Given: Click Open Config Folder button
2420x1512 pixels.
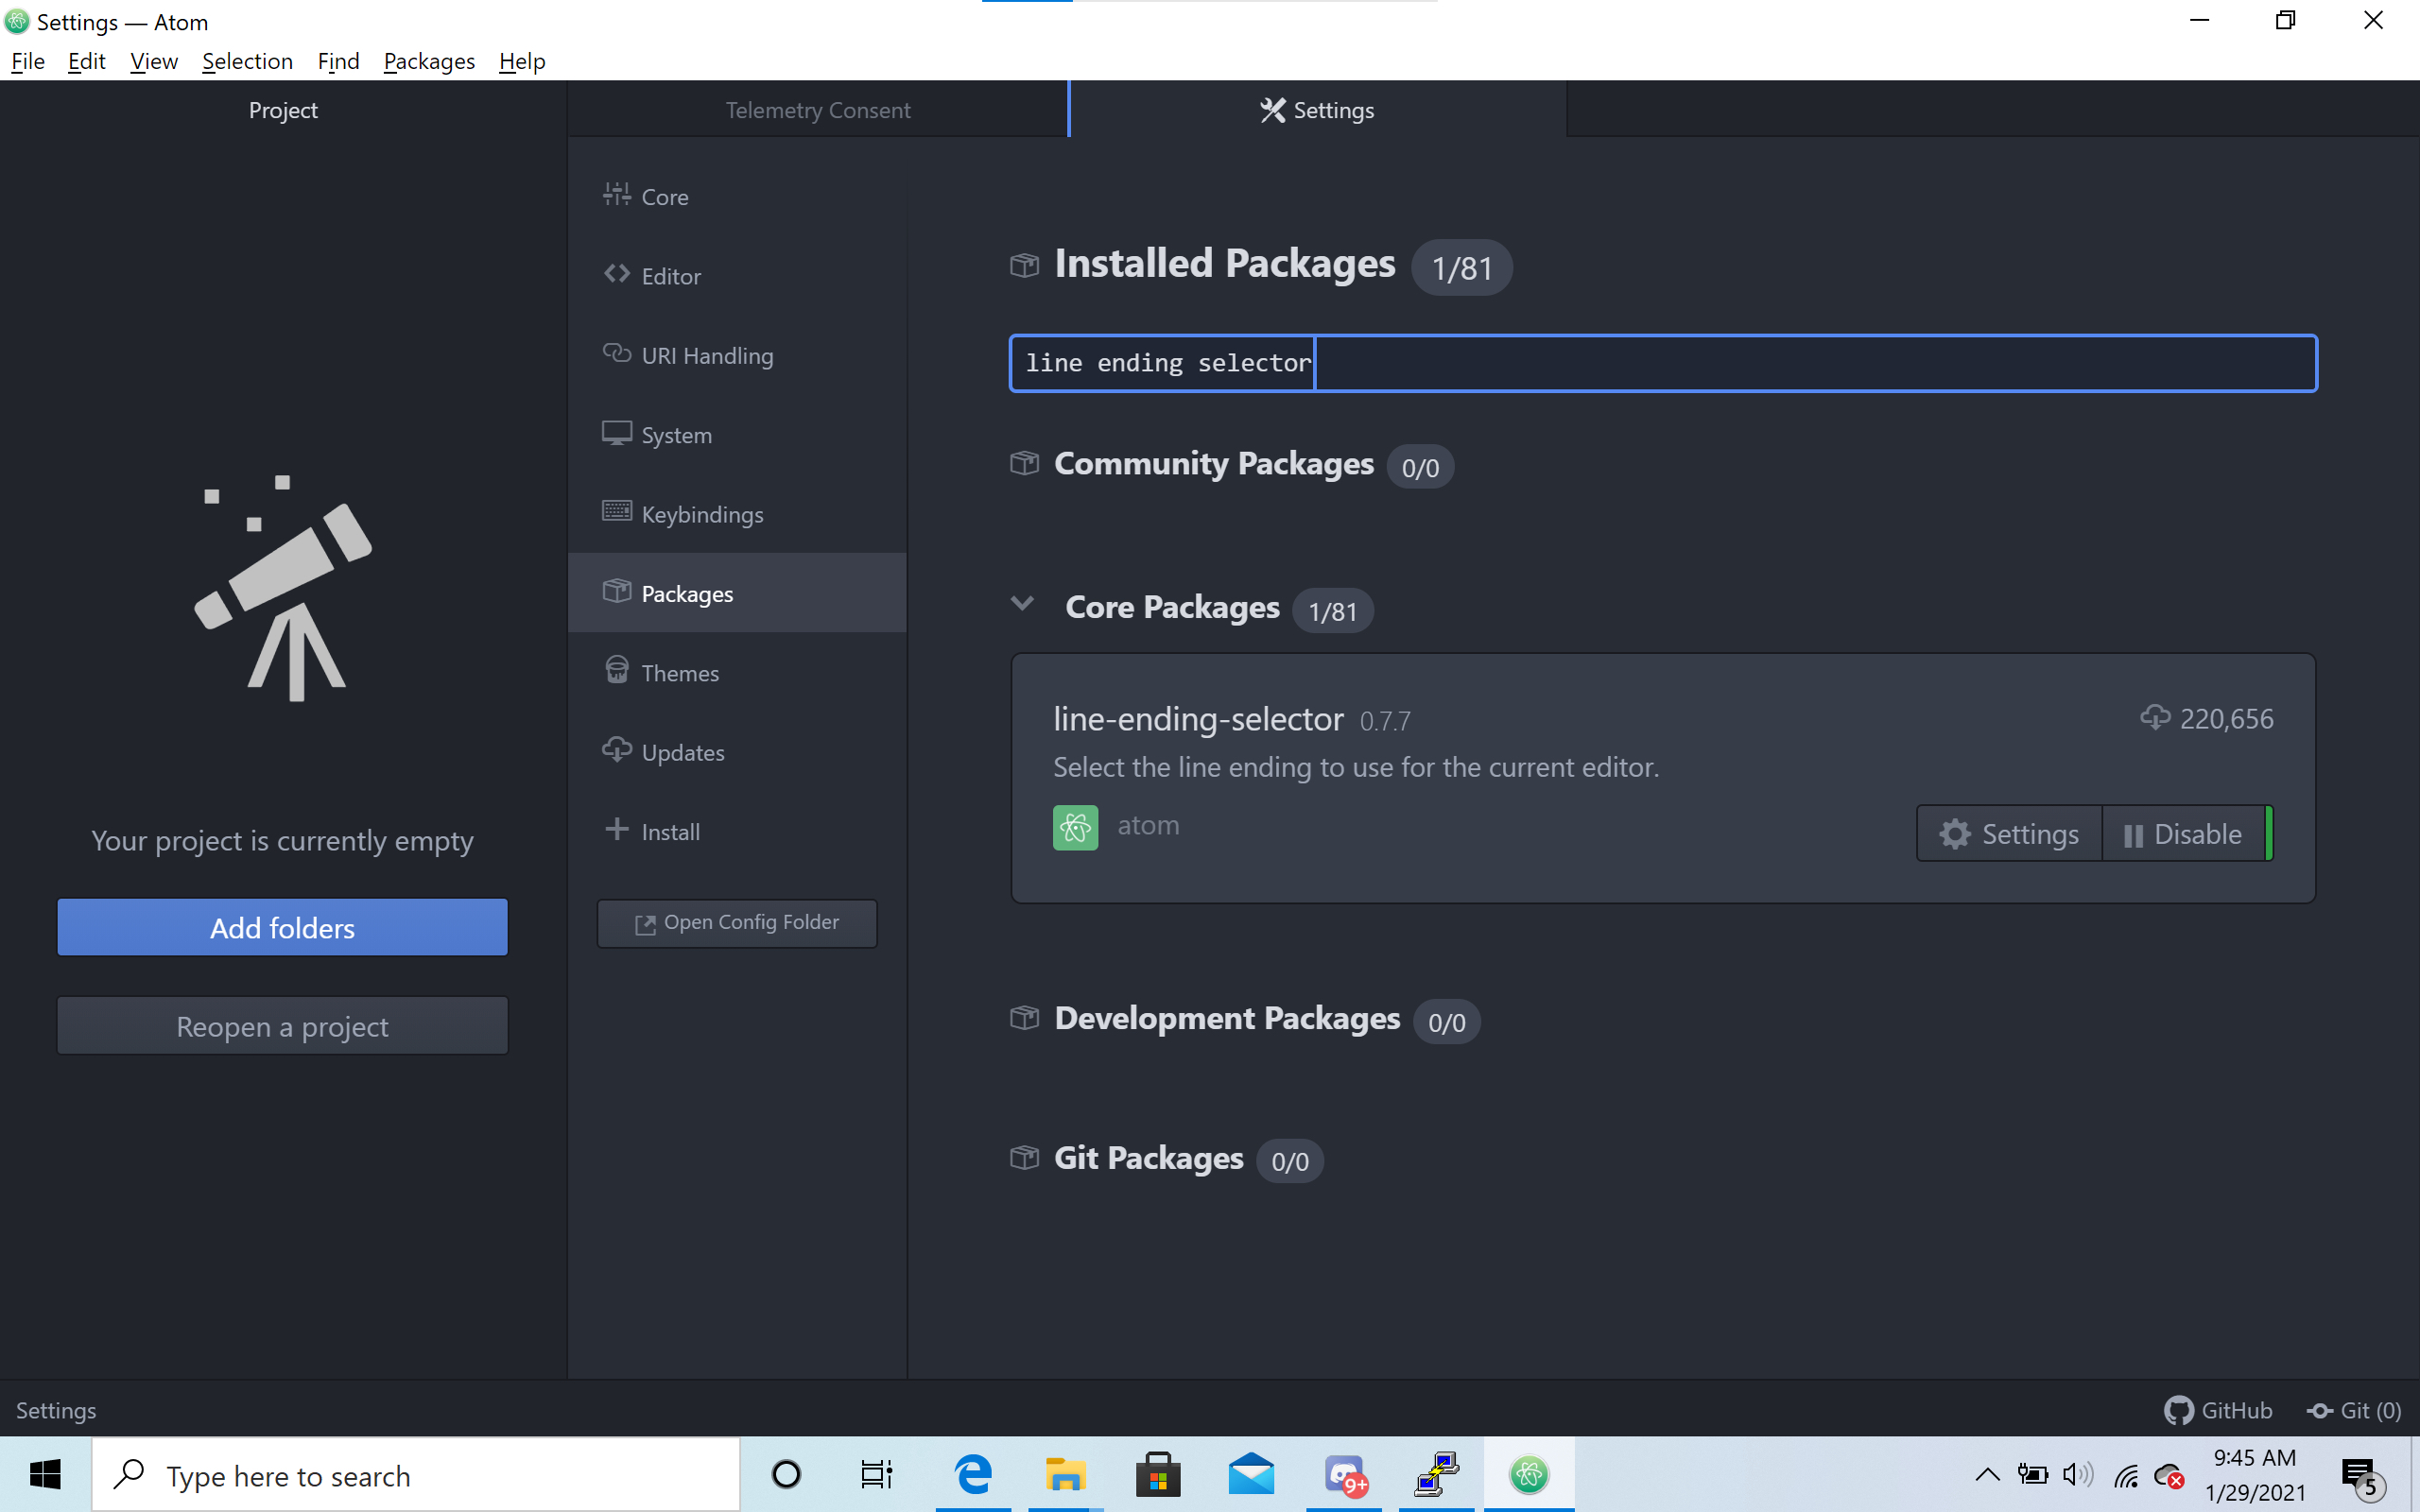Looking at the screenshot, I should (x=737, y=922).
